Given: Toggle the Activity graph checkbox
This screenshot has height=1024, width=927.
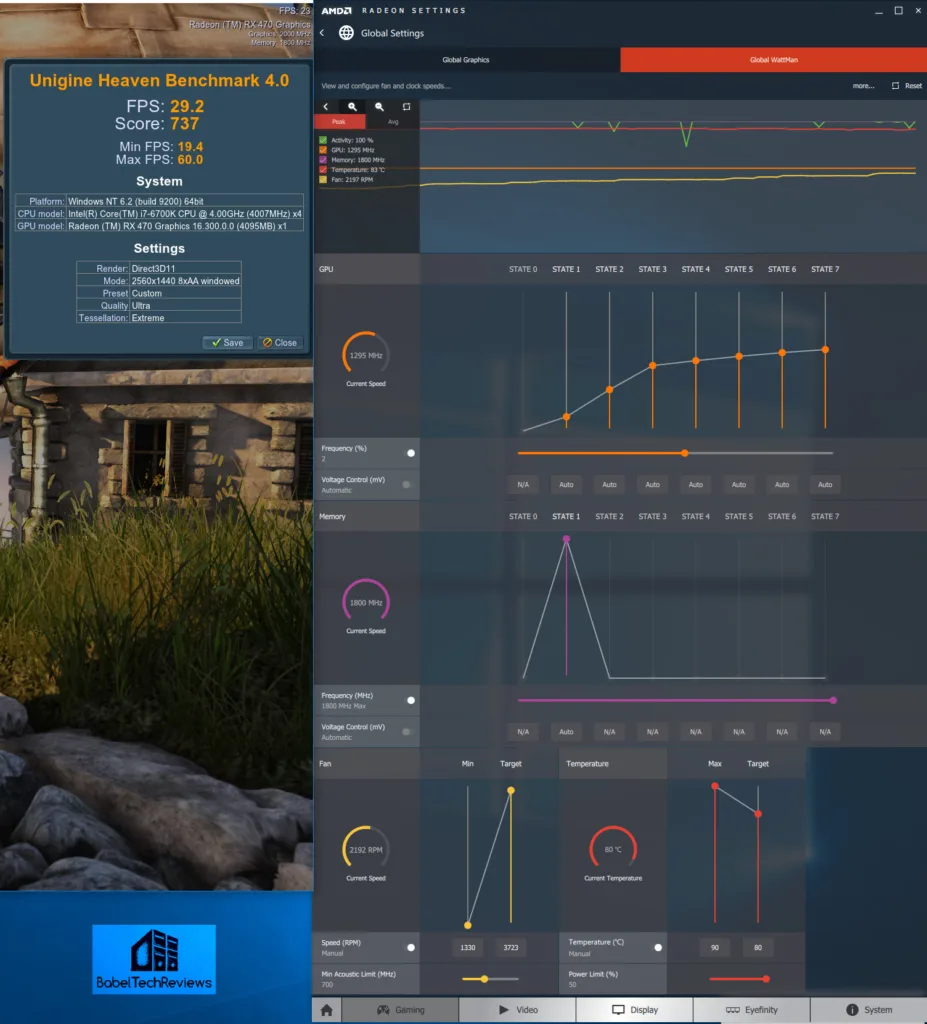Looking at the screenshot, I should click(323, 140).
